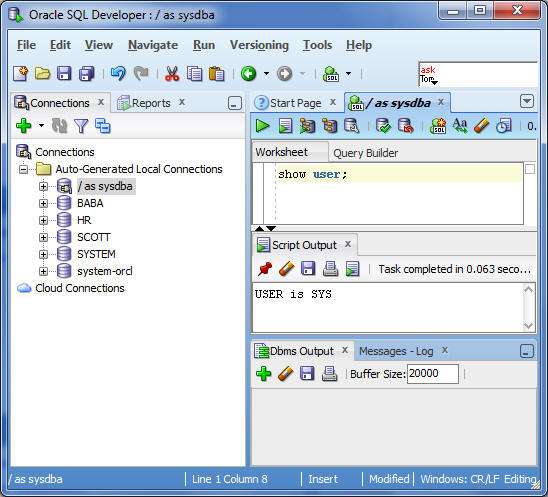The image size is (548, 497).
Task: Minimize the Dbms Output panel
Action: (527, 351)
